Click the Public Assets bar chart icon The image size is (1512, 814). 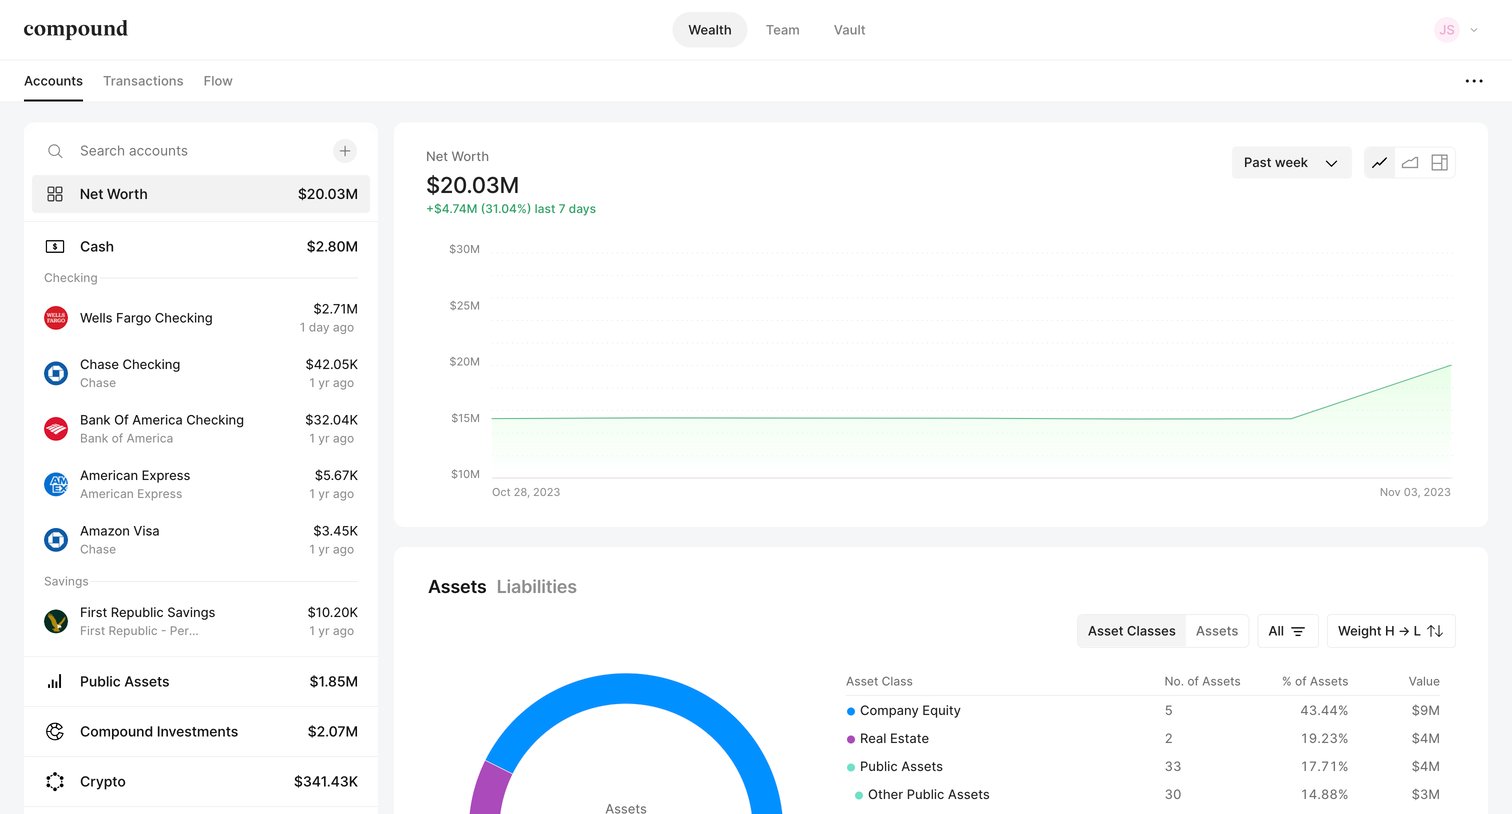click(x=55, y=682)
